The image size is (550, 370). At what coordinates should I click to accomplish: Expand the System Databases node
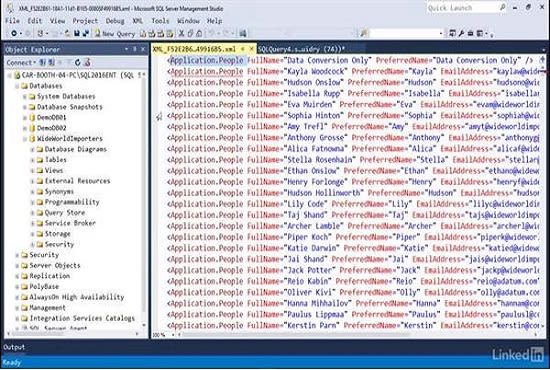pyautogui.click(x=25, y=96)
